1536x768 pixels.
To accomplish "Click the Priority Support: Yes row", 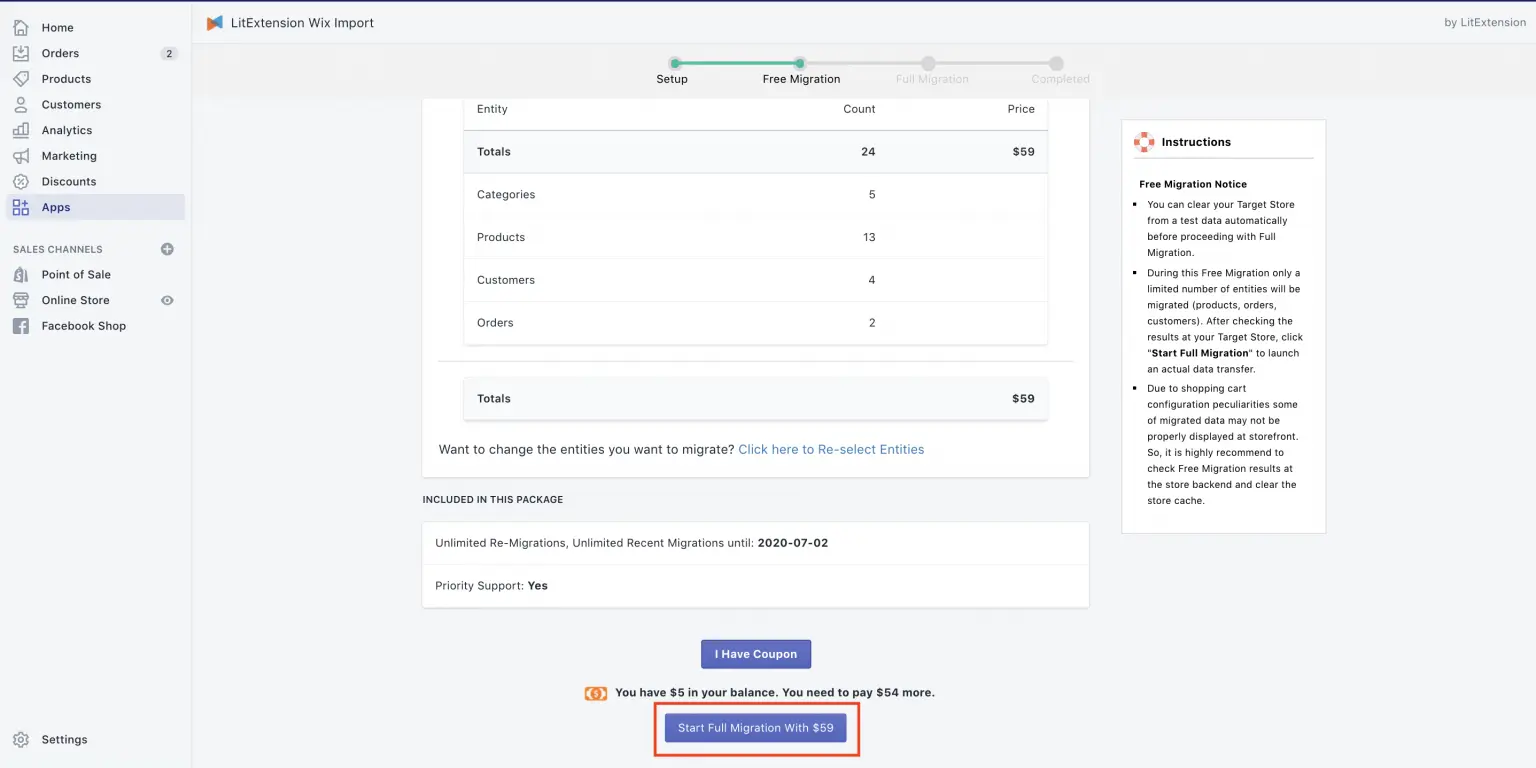I will coord(755,586).
